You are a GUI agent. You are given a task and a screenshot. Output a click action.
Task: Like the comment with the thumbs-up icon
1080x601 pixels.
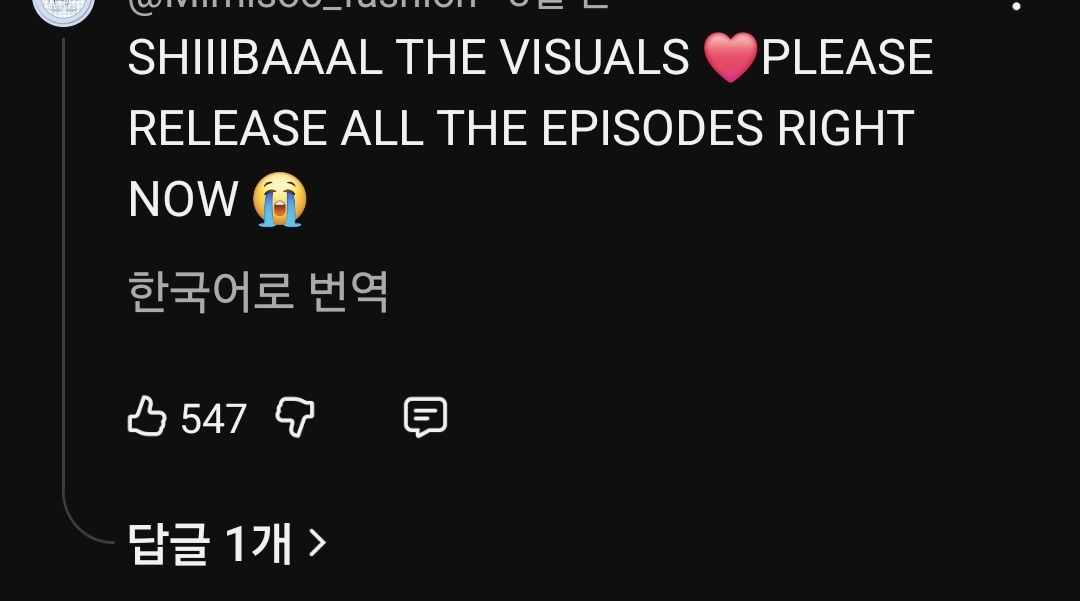(x=147, y=416)
